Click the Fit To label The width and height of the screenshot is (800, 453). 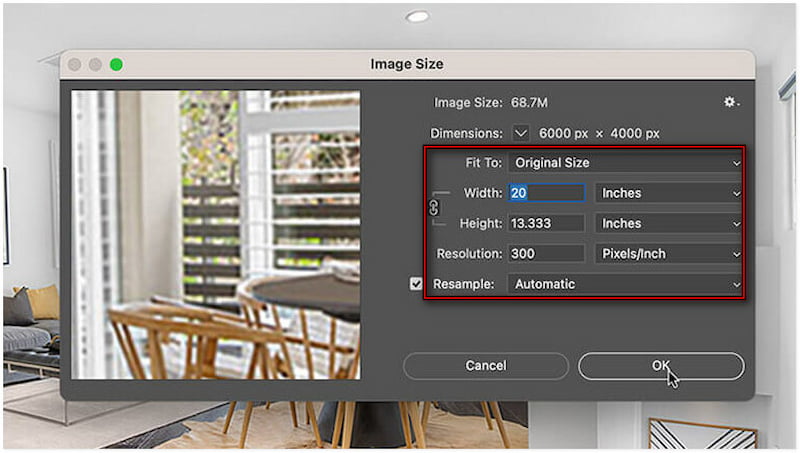(484, 163)
